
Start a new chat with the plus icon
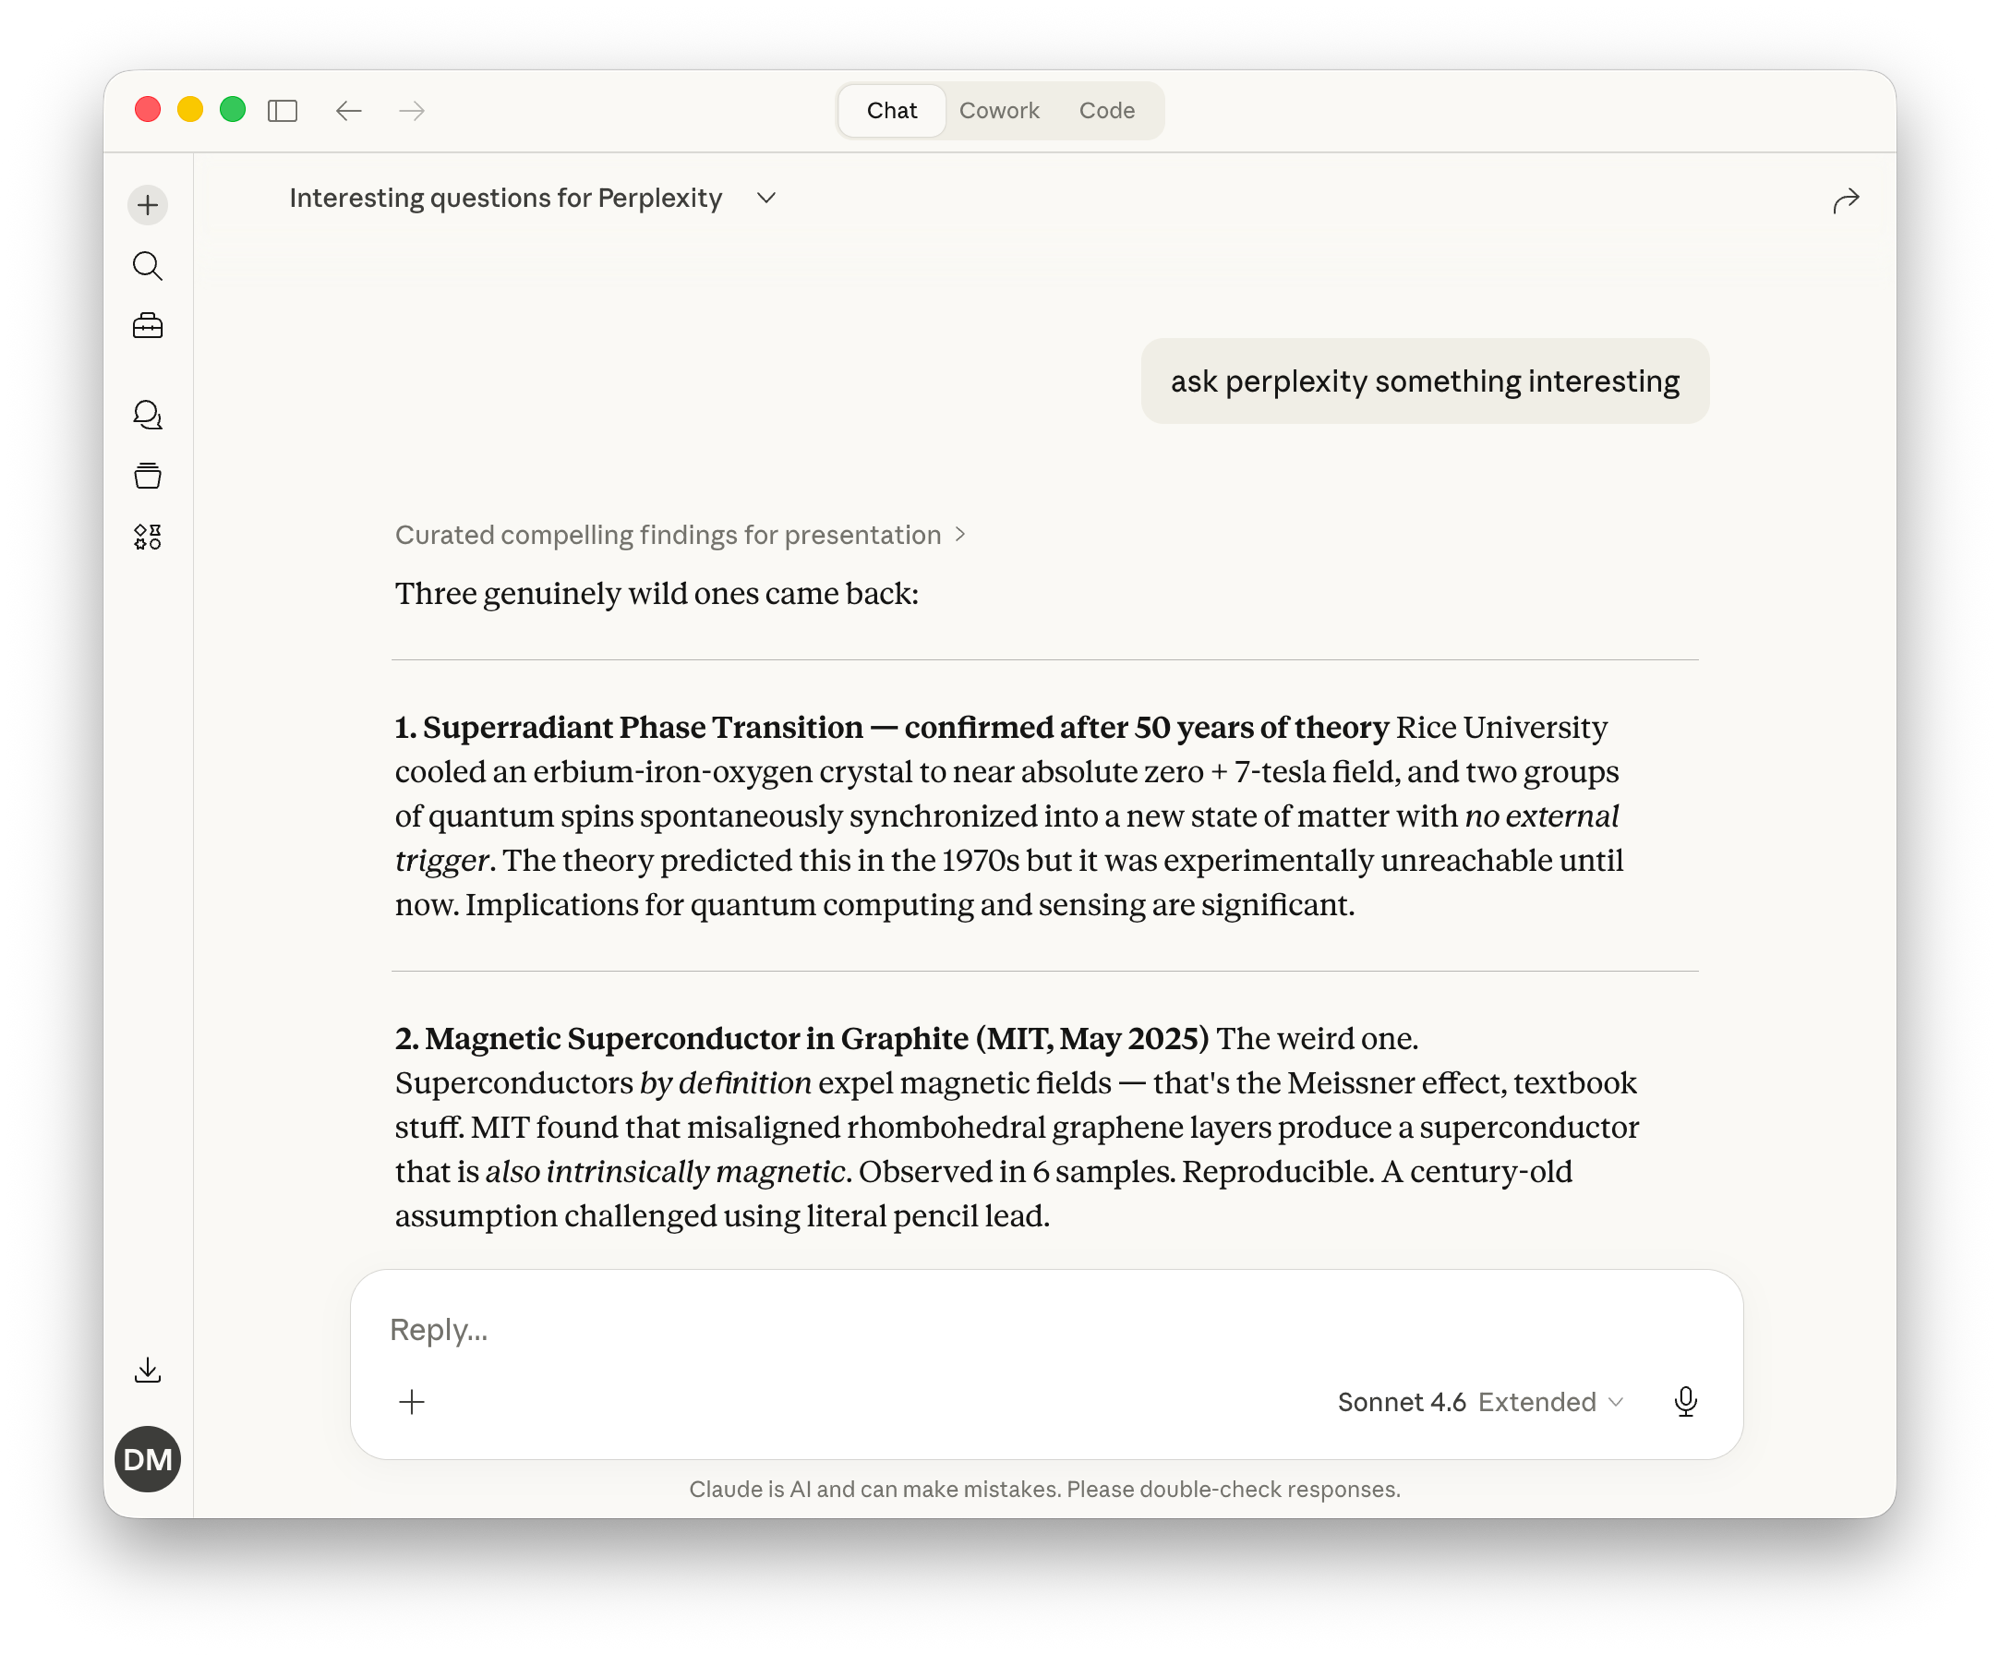tap(148, 204)
